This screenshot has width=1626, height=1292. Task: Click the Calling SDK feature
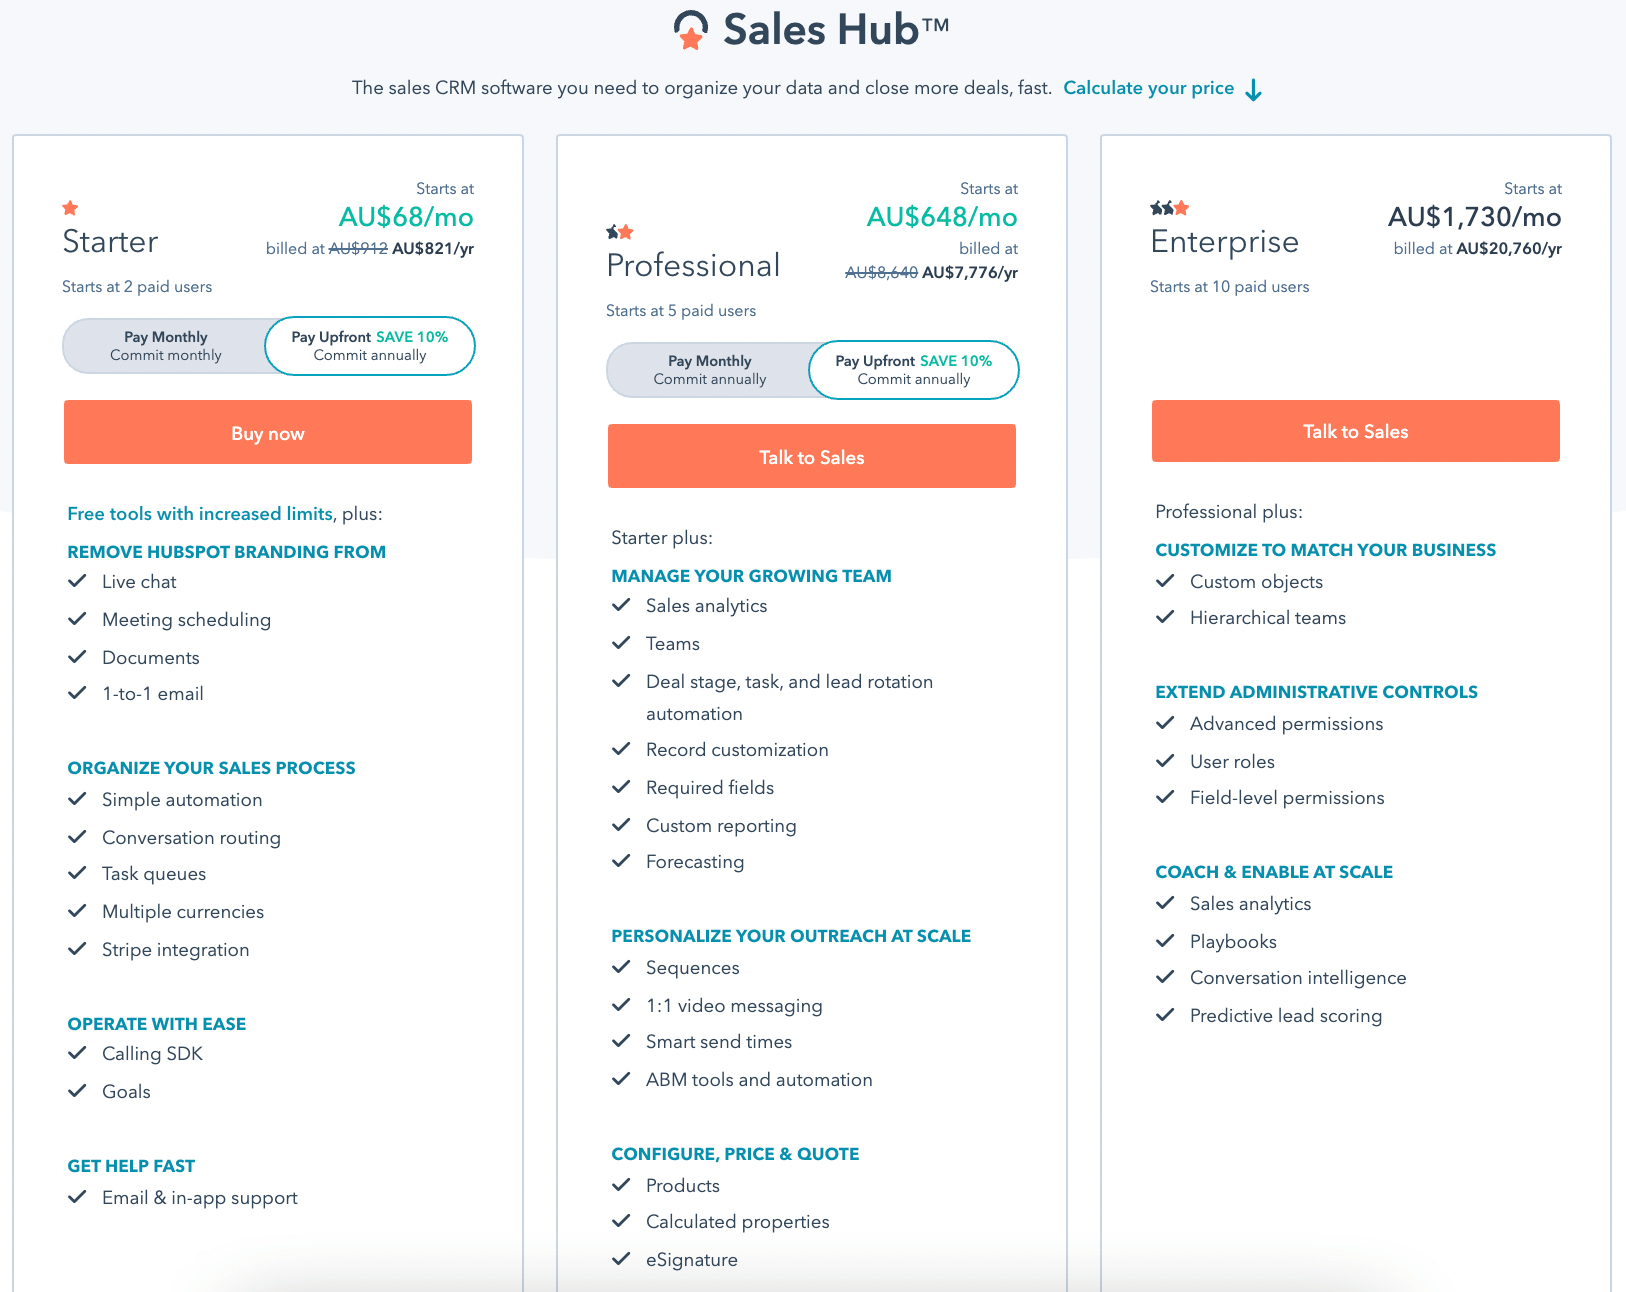152,1054
